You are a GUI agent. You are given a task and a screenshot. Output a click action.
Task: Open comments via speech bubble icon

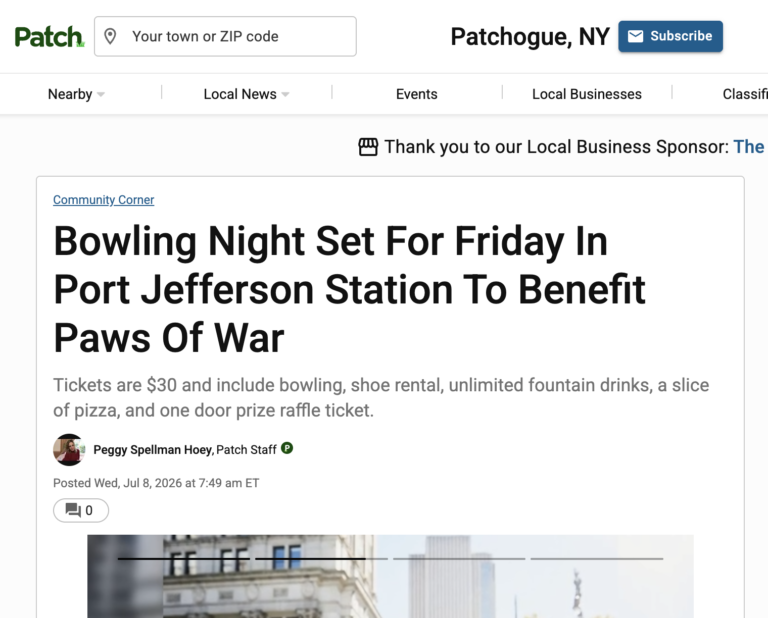click(73, 510)
